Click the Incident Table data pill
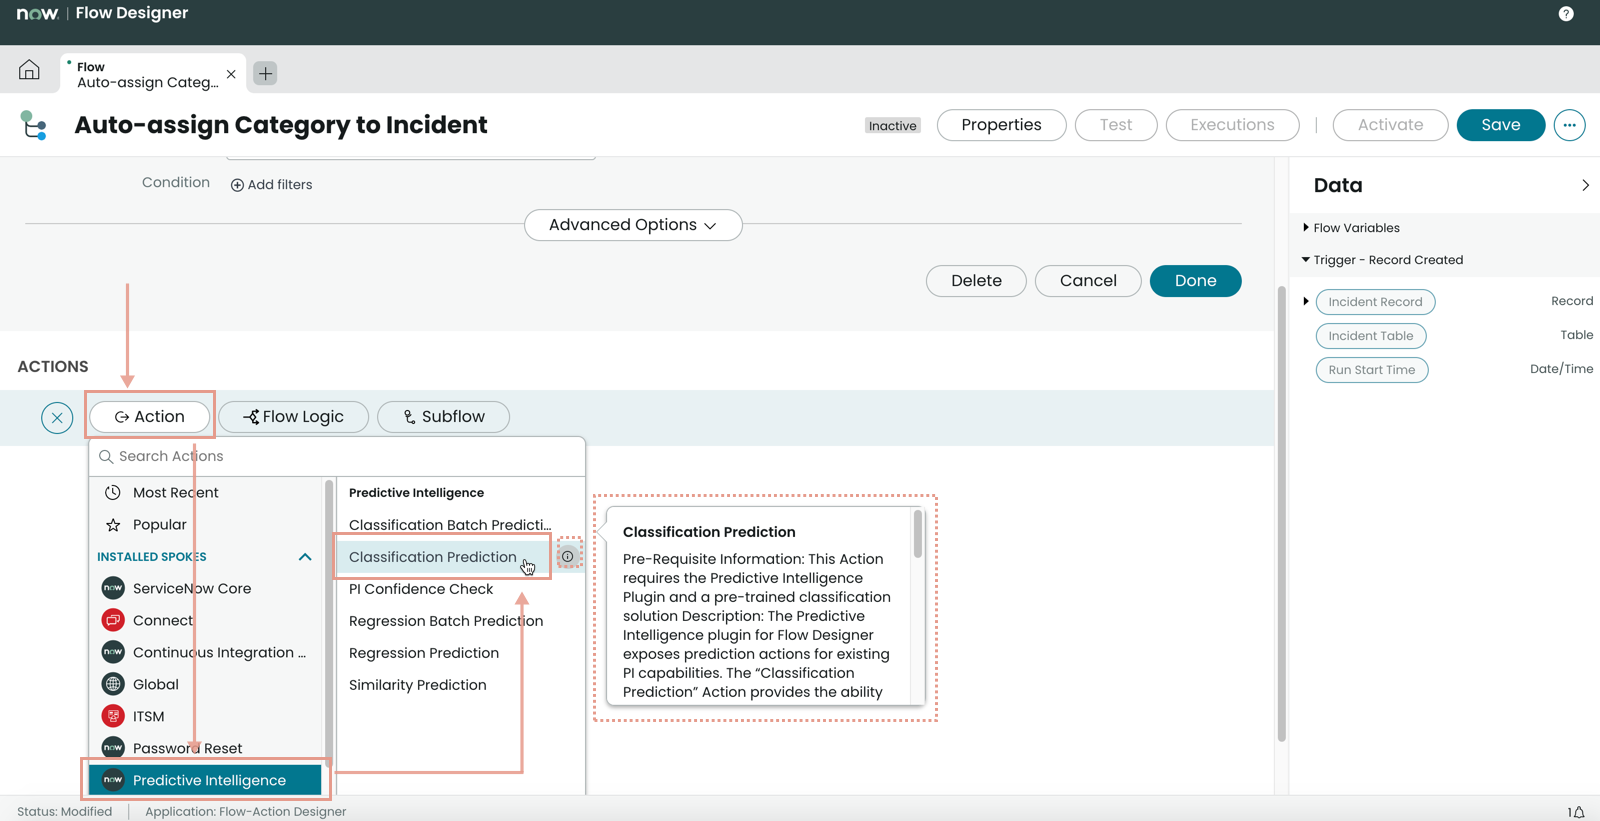Viewport: 1600px width, 821px height. [1371, 336]
